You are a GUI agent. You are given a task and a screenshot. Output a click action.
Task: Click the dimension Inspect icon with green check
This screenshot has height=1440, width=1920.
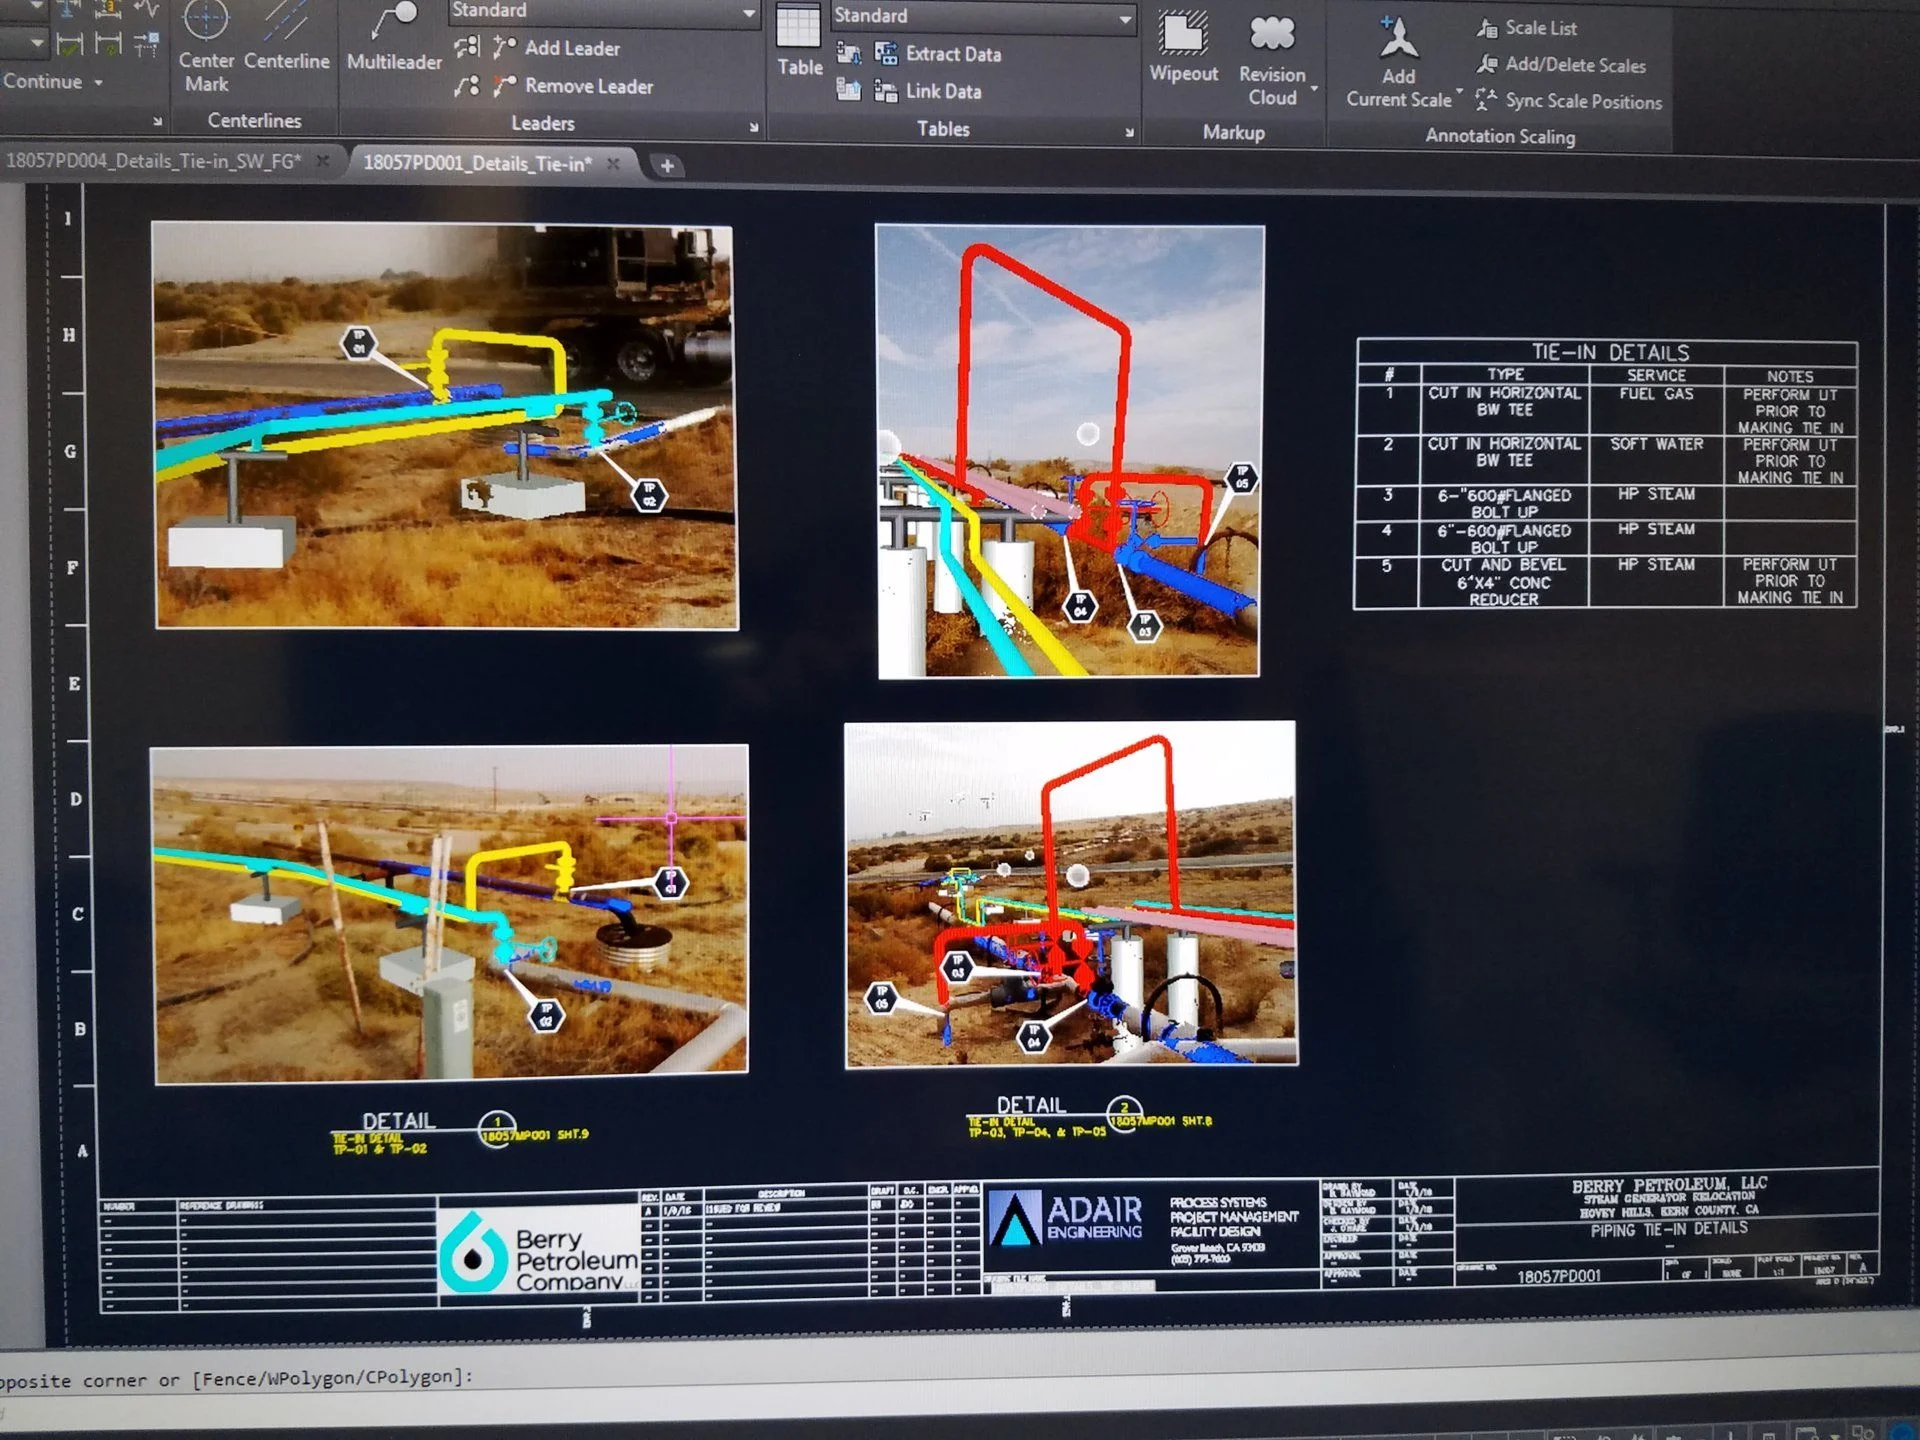(69, 43)
